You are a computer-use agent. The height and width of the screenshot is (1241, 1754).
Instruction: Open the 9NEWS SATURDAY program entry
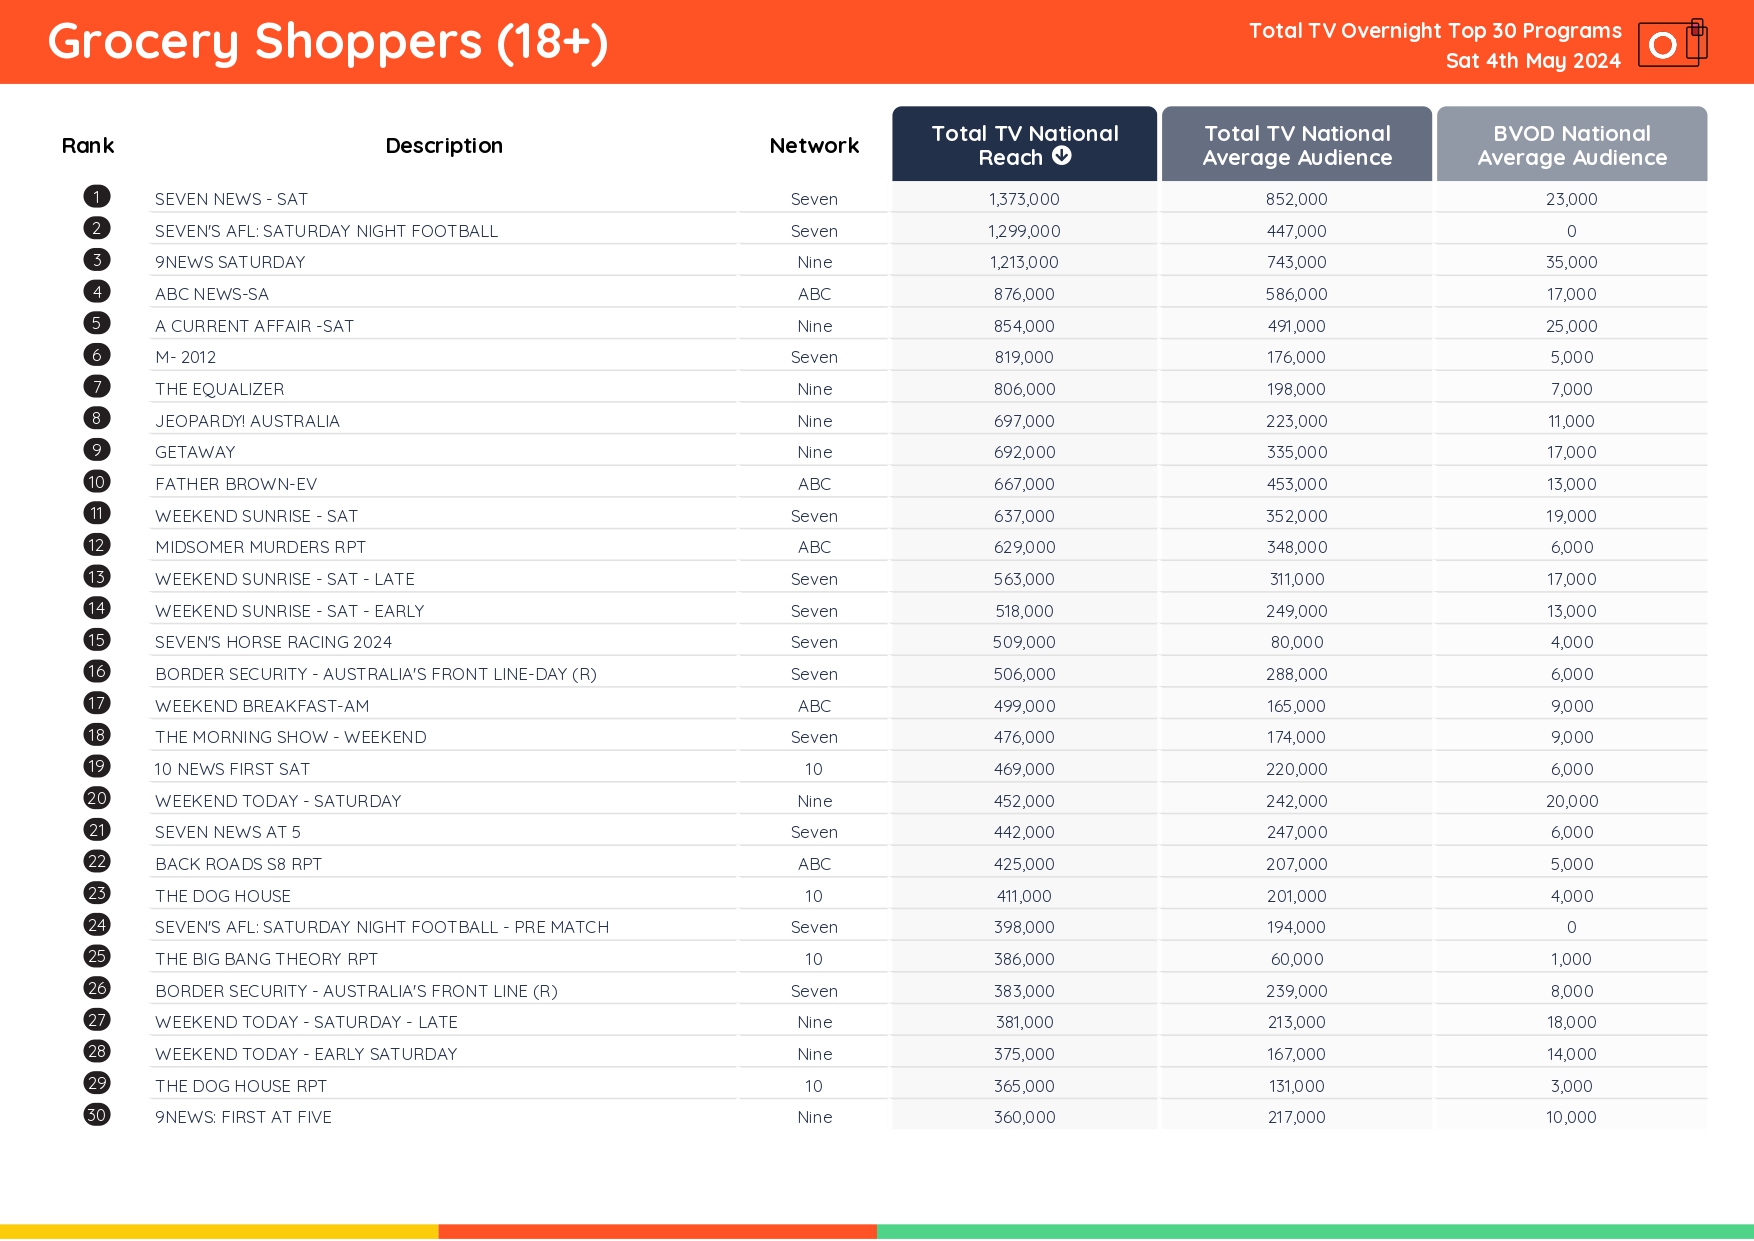pos(230,262)
